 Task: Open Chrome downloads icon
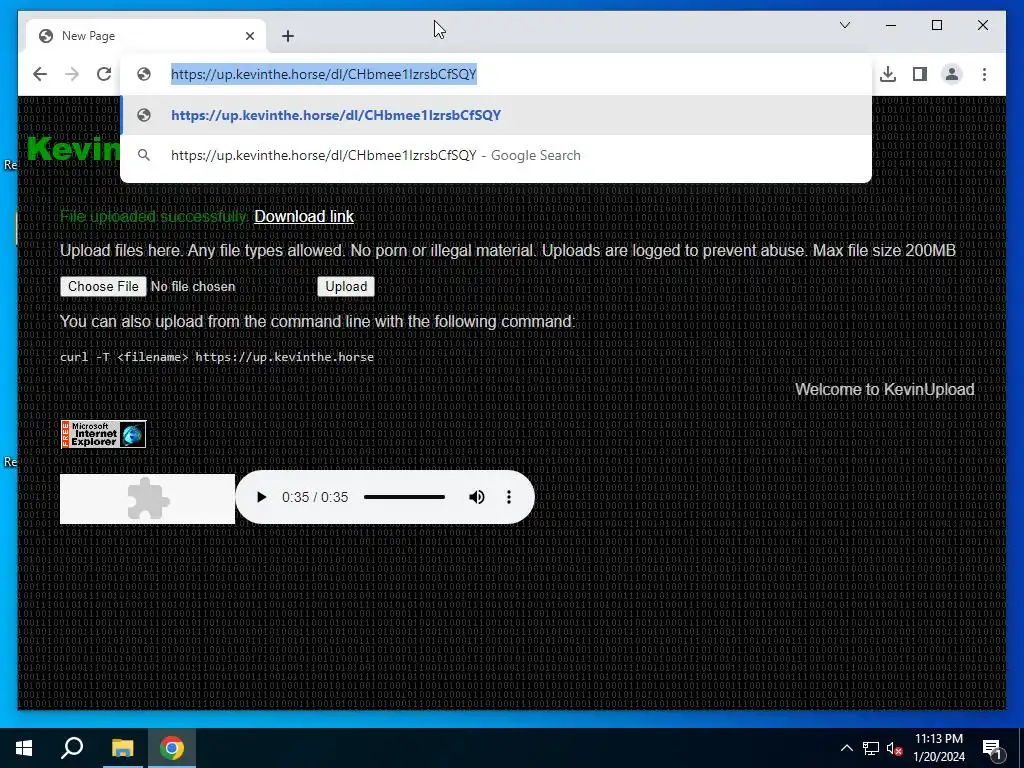(888, 74)
